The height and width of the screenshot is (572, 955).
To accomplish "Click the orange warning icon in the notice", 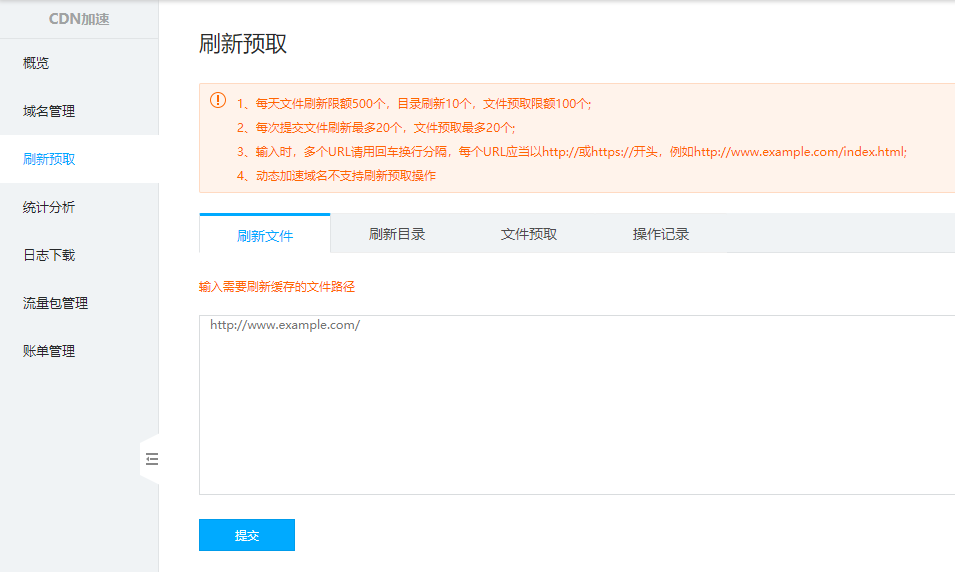I will point(217,101).
